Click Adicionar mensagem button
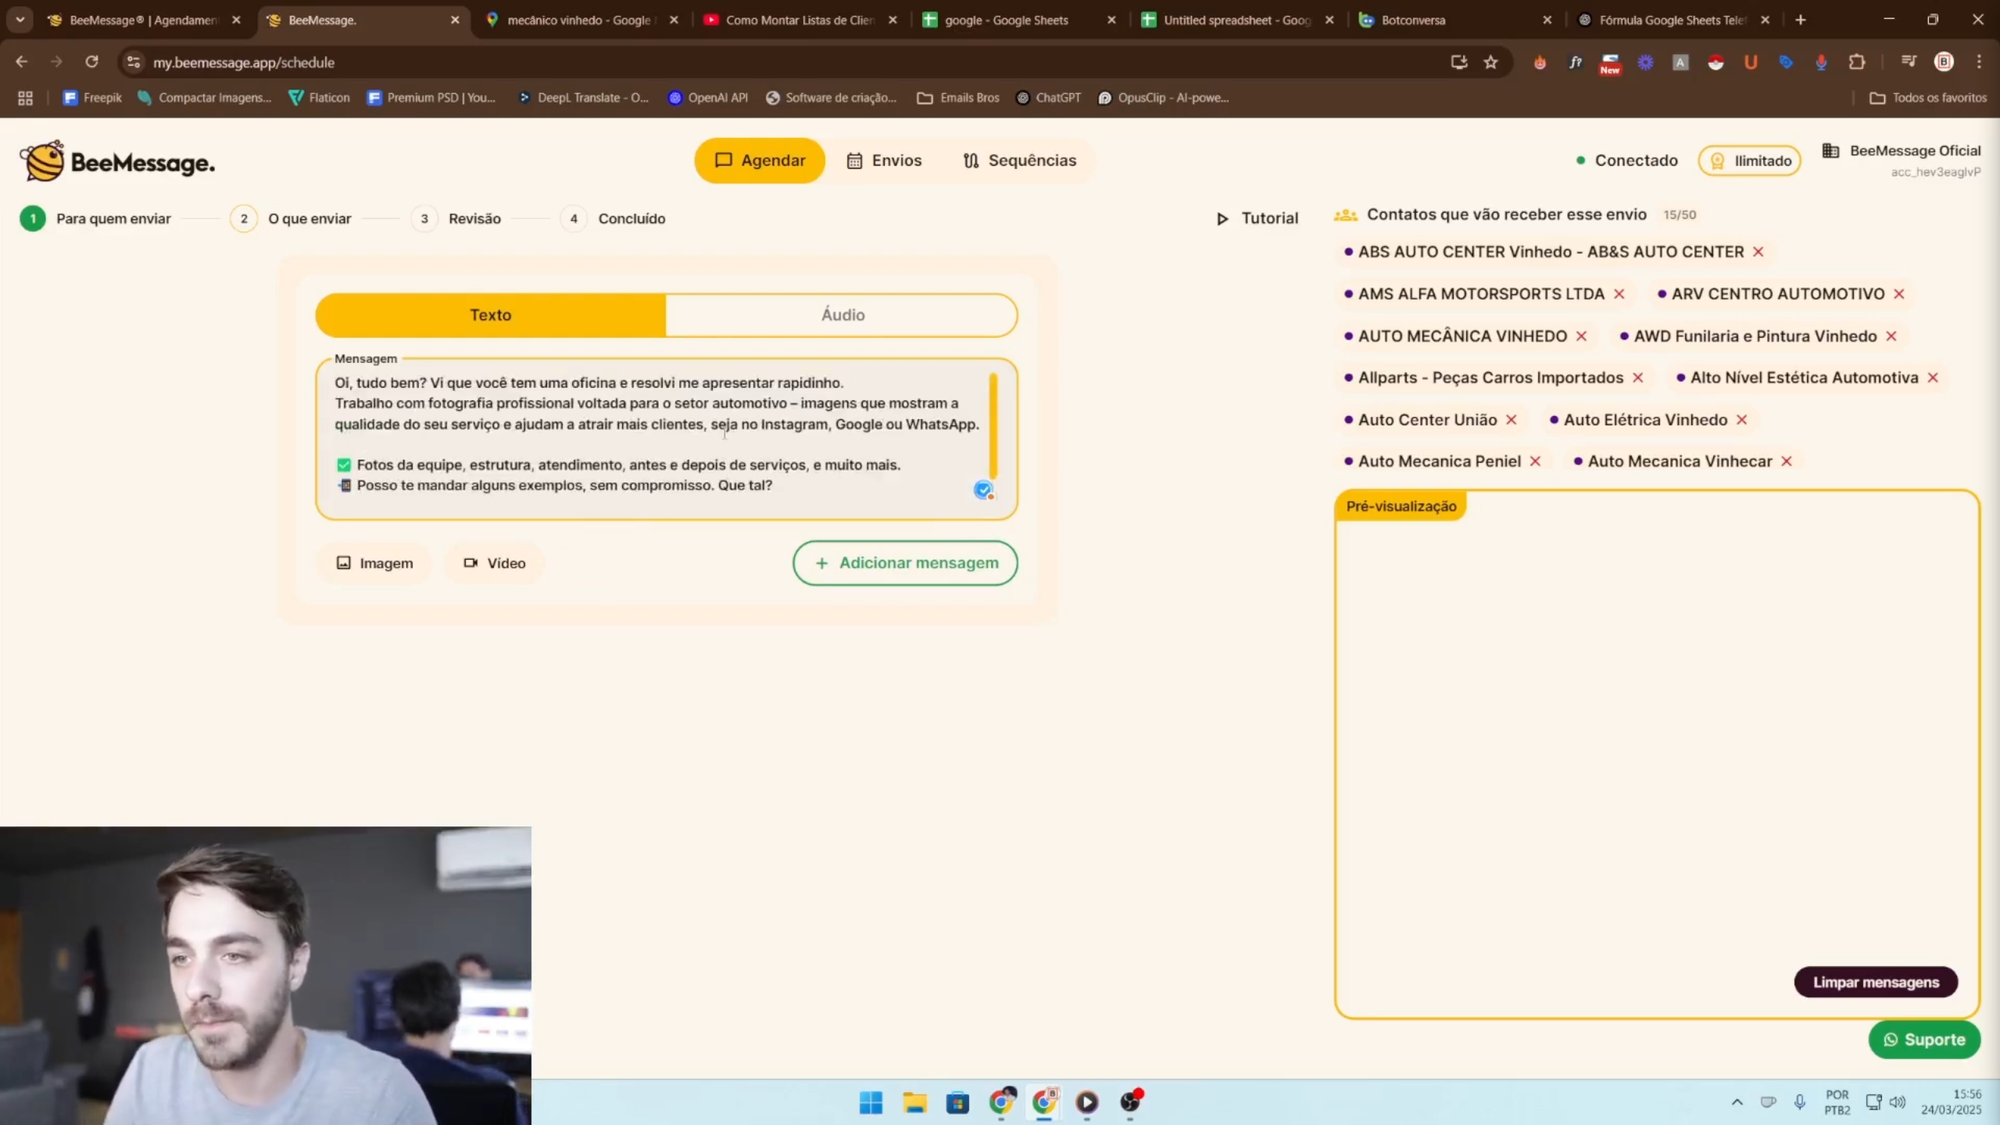The image size is (2000, 1125). coord(905,563)
